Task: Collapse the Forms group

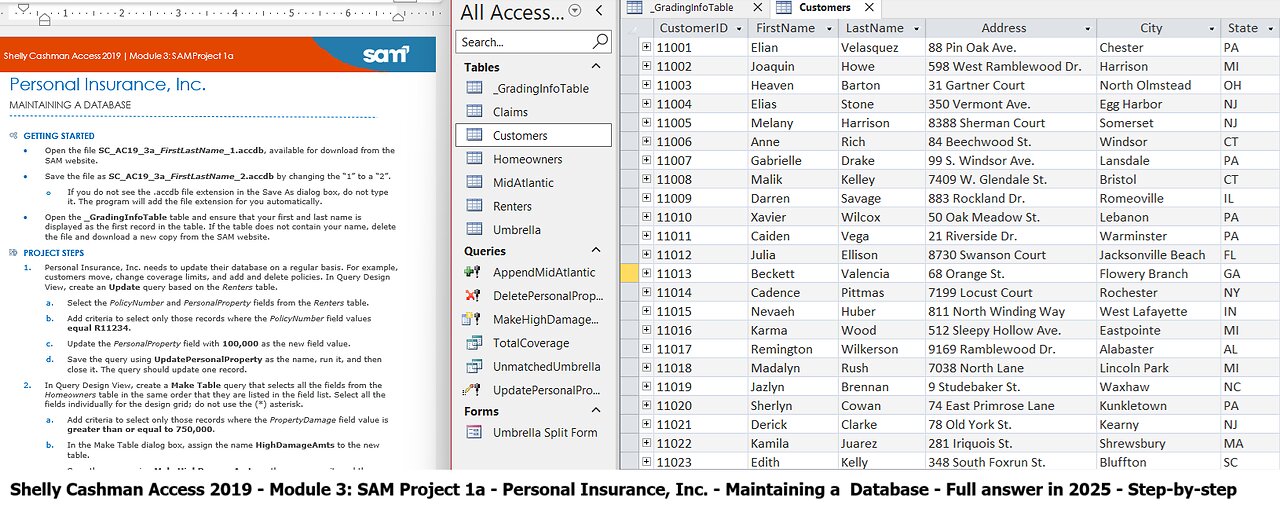Action: [x=597, y=411]
